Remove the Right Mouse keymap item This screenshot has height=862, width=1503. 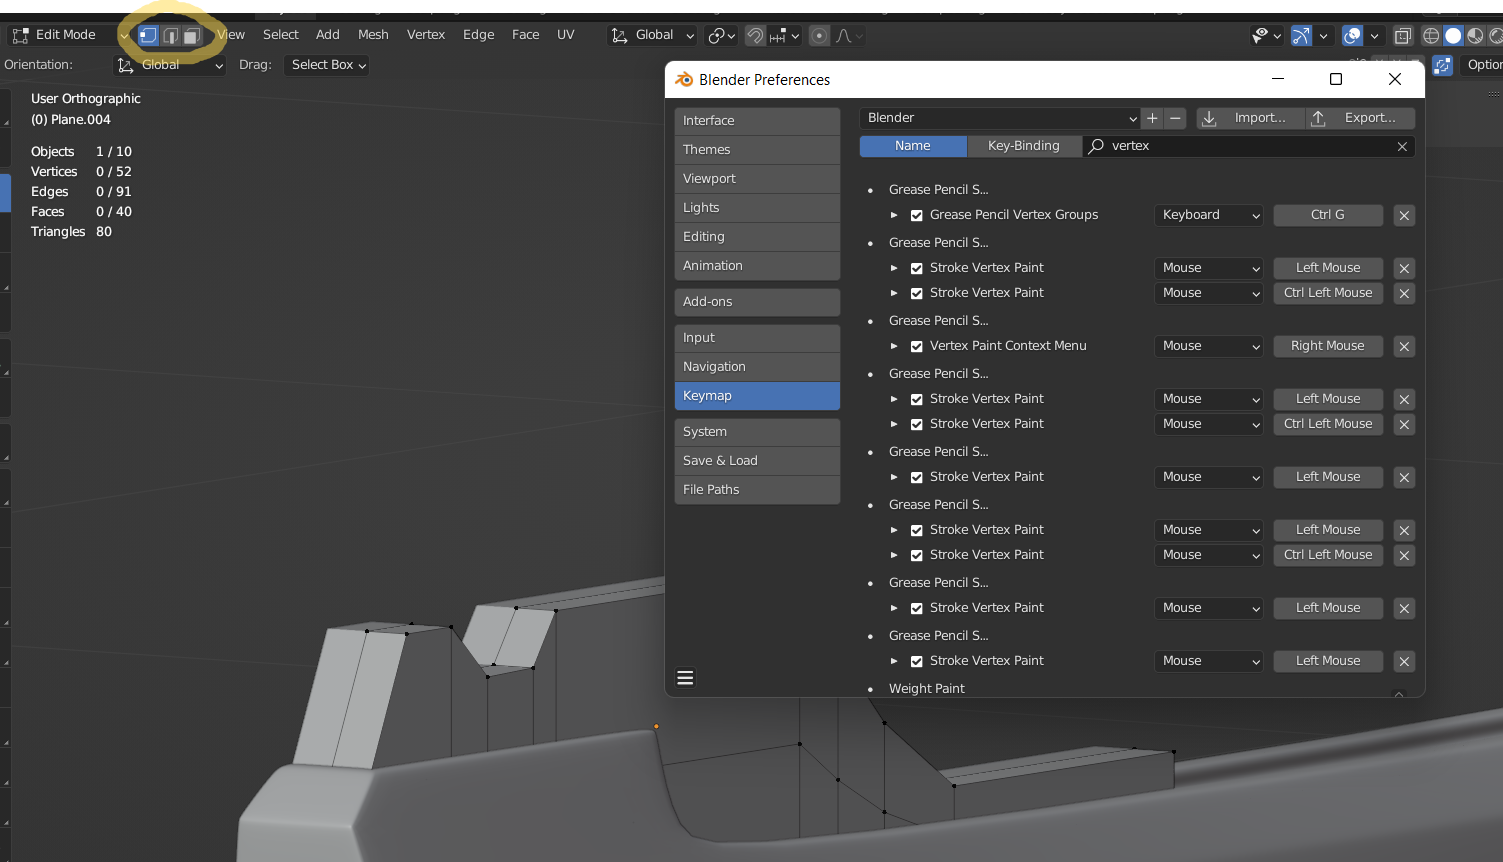coord(1404,346)
